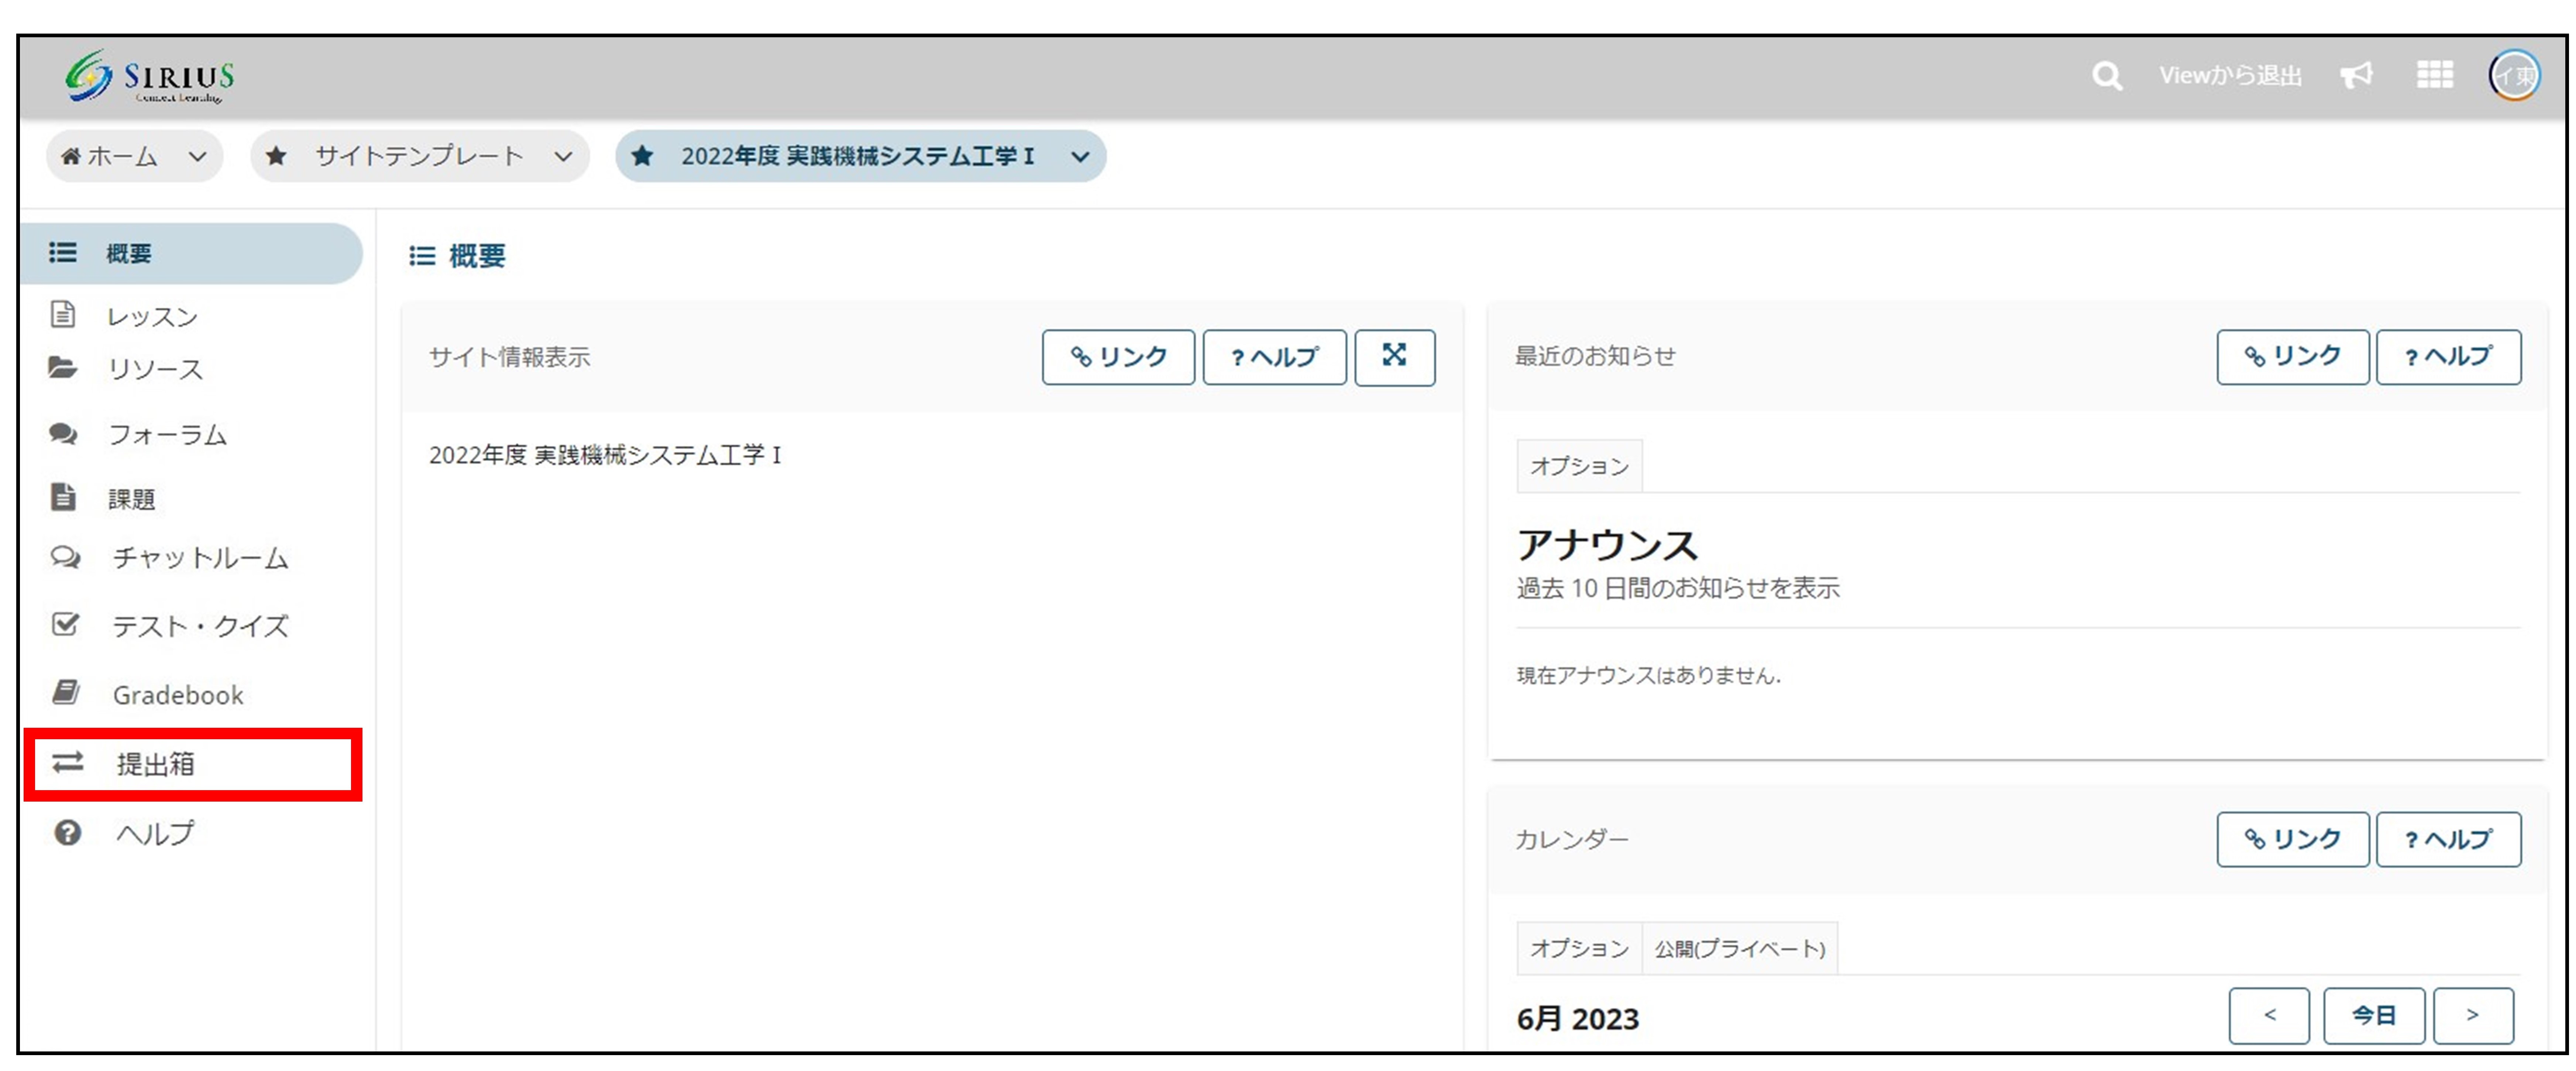Click Viewから退出 in the header
This screenshot has height=1071, width=2576.
coord(2230,76)
